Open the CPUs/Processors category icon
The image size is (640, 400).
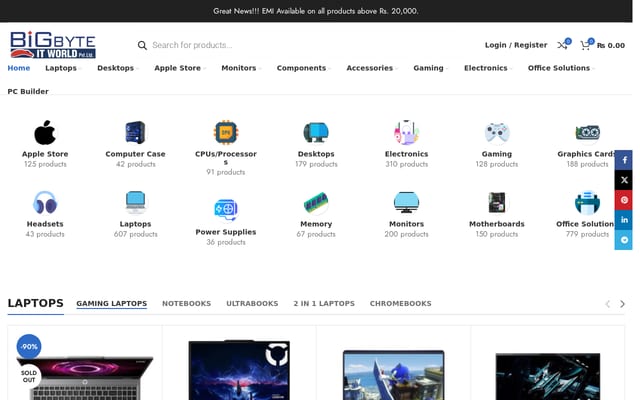coord(226,132)
